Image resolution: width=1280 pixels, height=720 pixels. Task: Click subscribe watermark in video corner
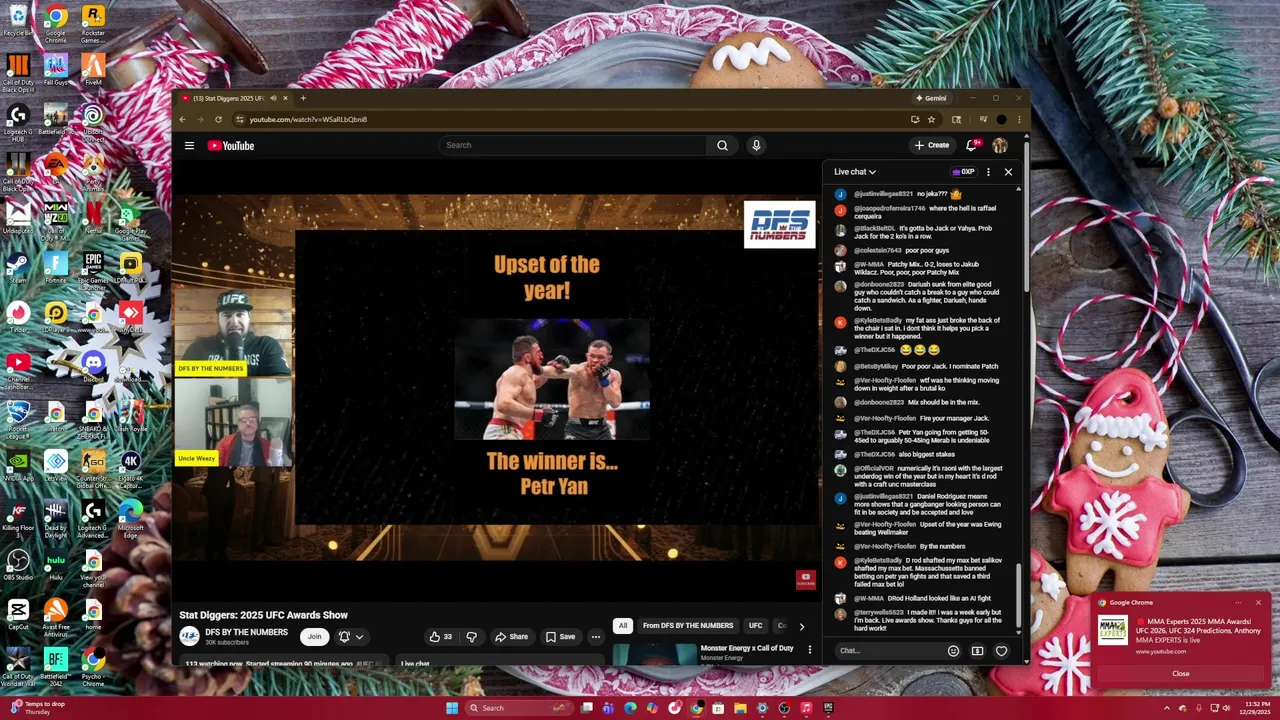click(805, 579)
